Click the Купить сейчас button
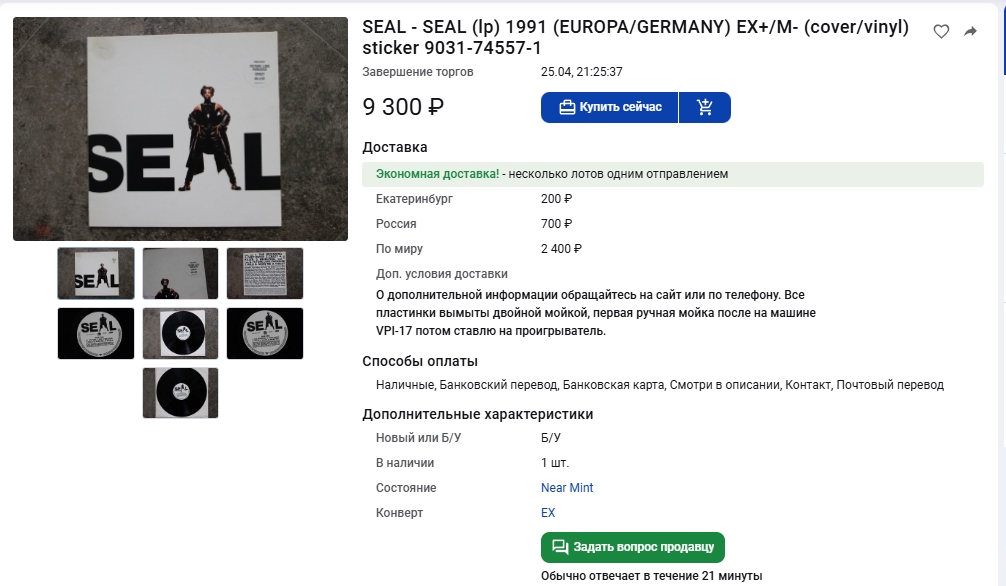Image resolution: width=1006 pixels, height=586 pixels. point(610,108)
